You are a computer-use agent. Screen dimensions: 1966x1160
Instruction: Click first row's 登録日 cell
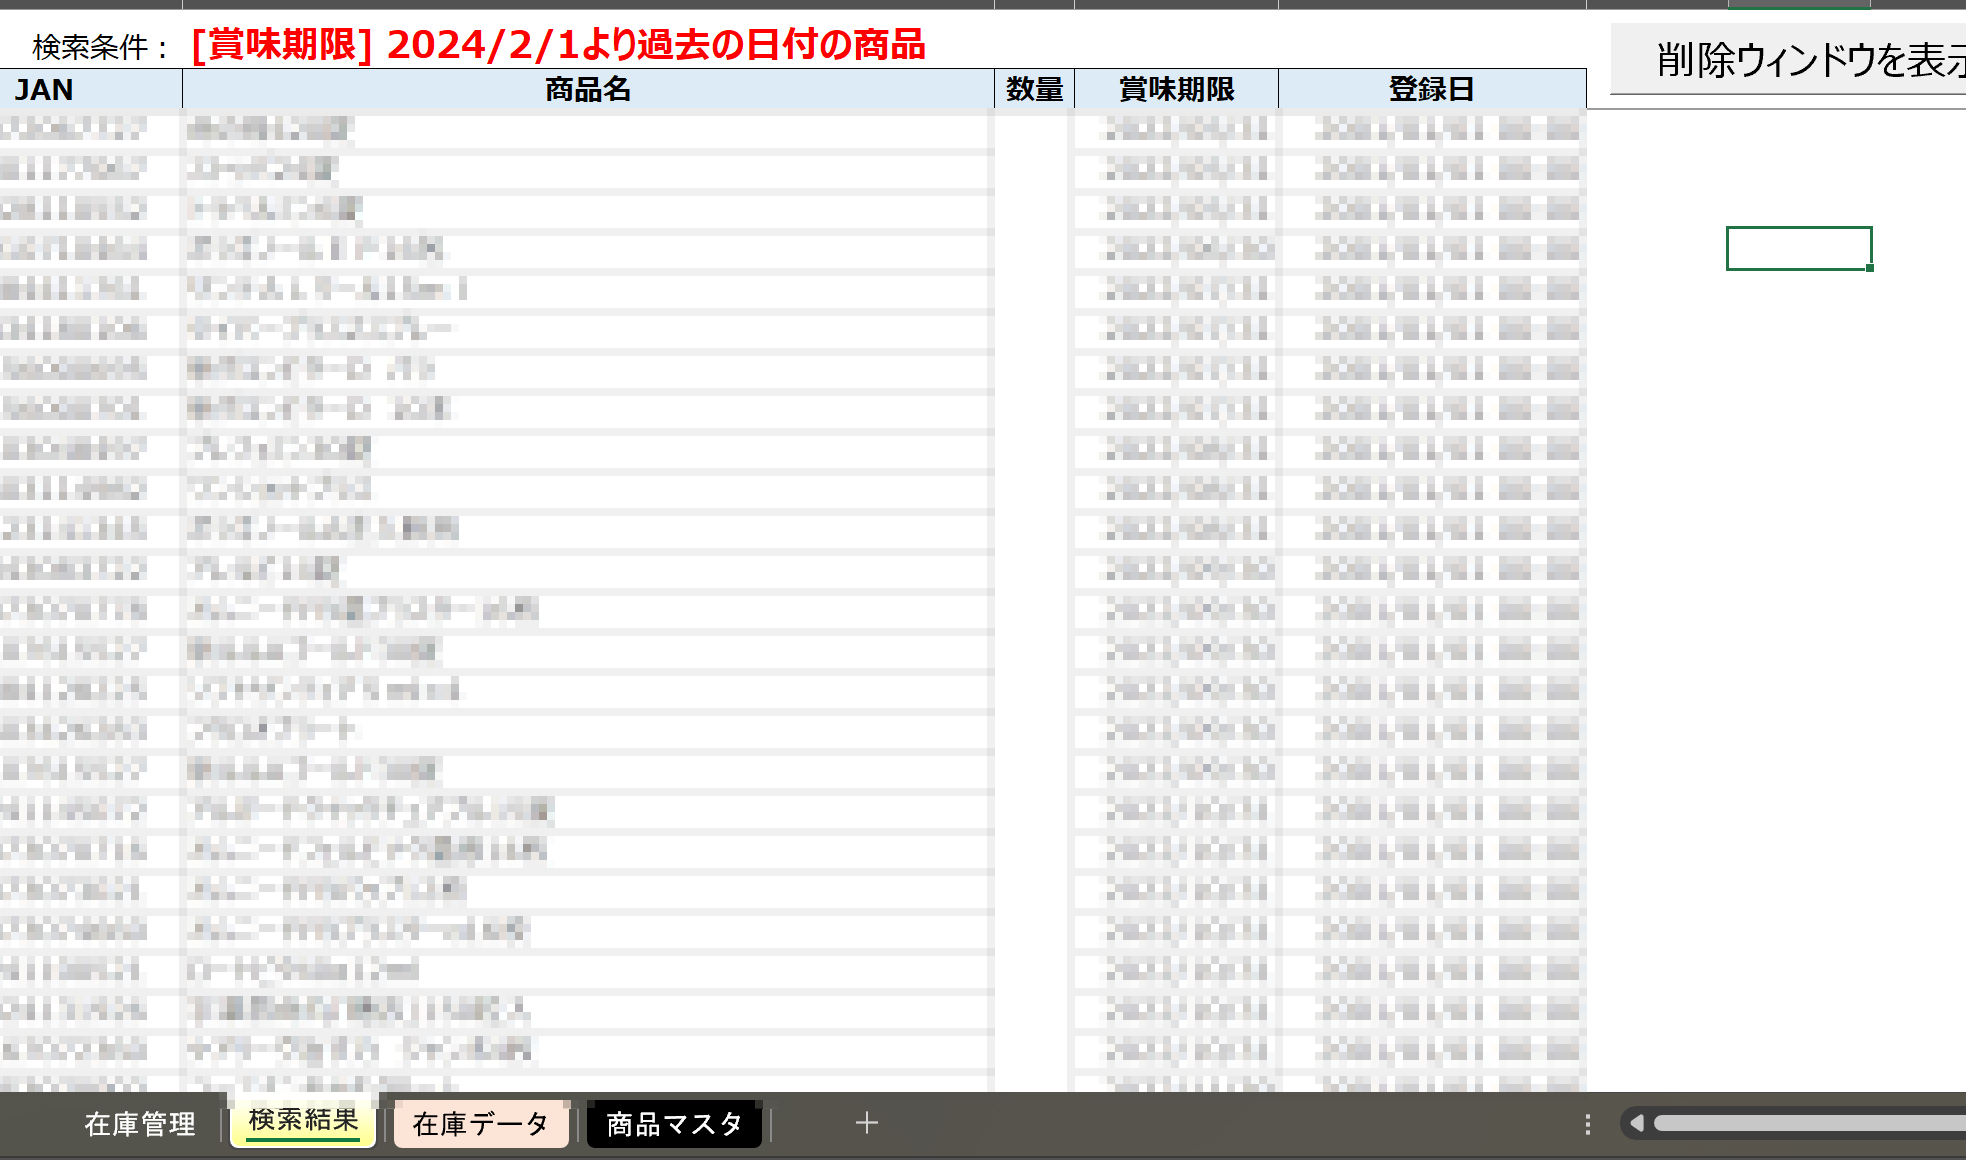coord(1432,129)
